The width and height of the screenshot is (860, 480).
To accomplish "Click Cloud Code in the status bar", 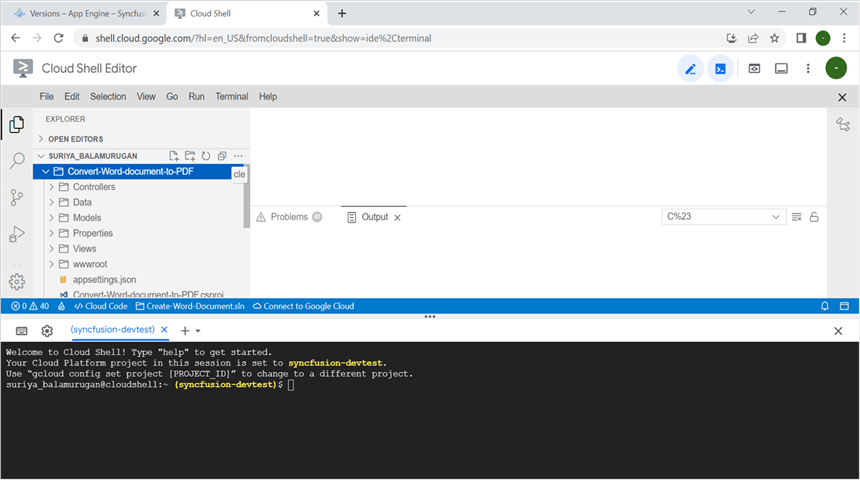I will tap(100, 306).
